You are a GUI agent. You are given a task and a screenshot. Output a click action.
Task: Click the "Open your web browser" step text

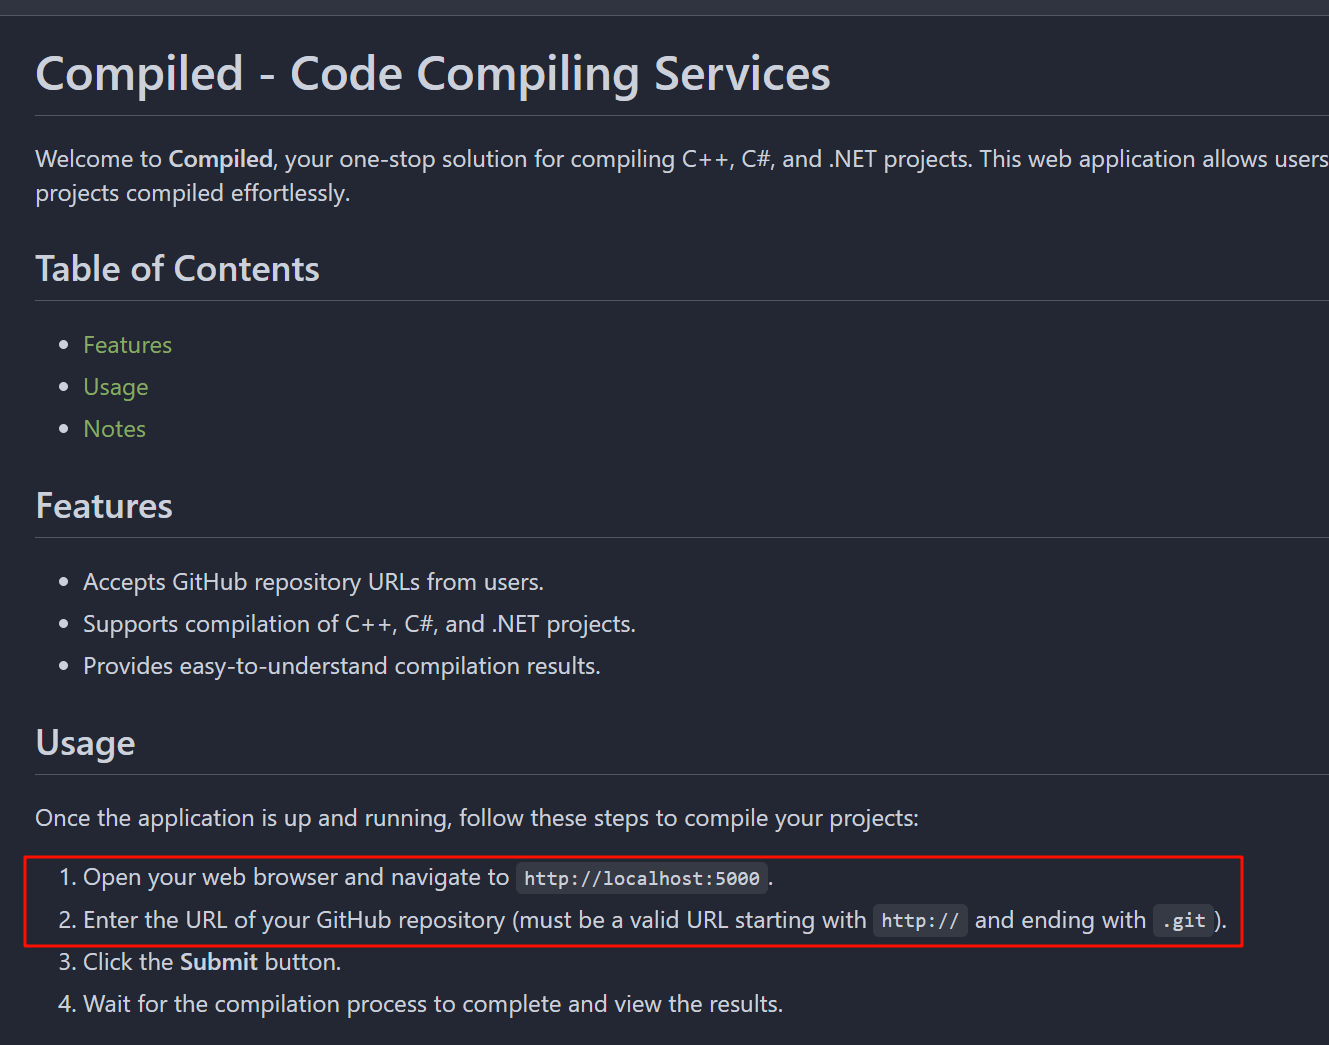click(296, 878)
